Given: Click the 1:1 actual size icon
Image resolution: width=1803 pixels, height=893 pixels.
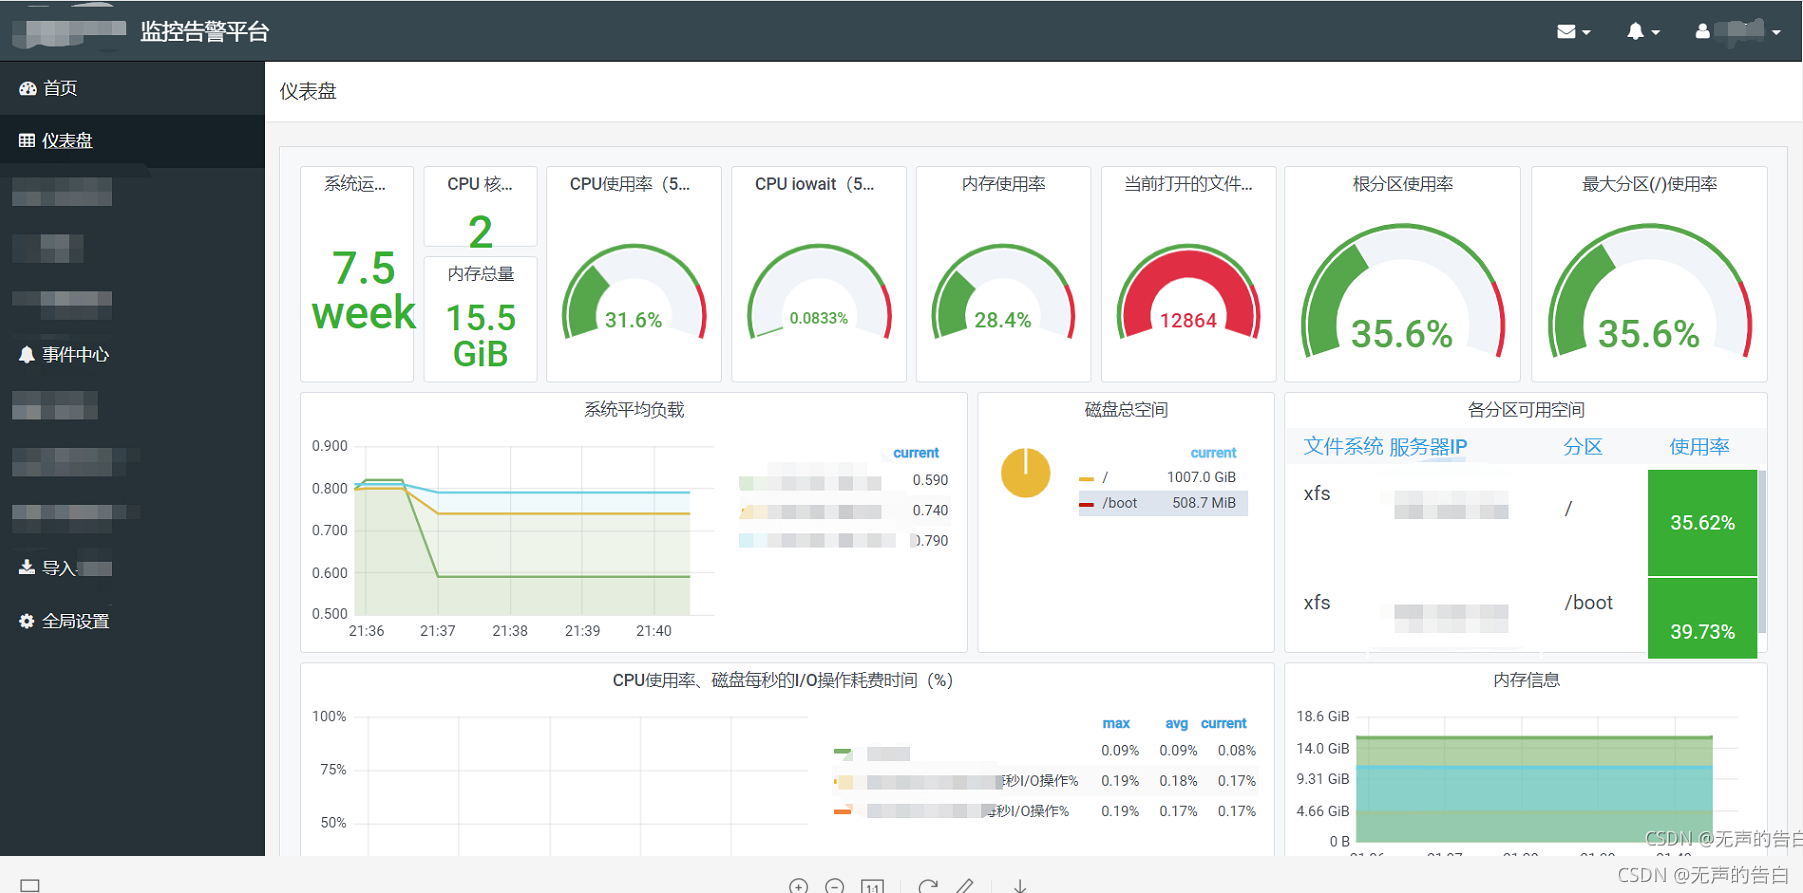Looking at the screenshot, I should point(873,886).
